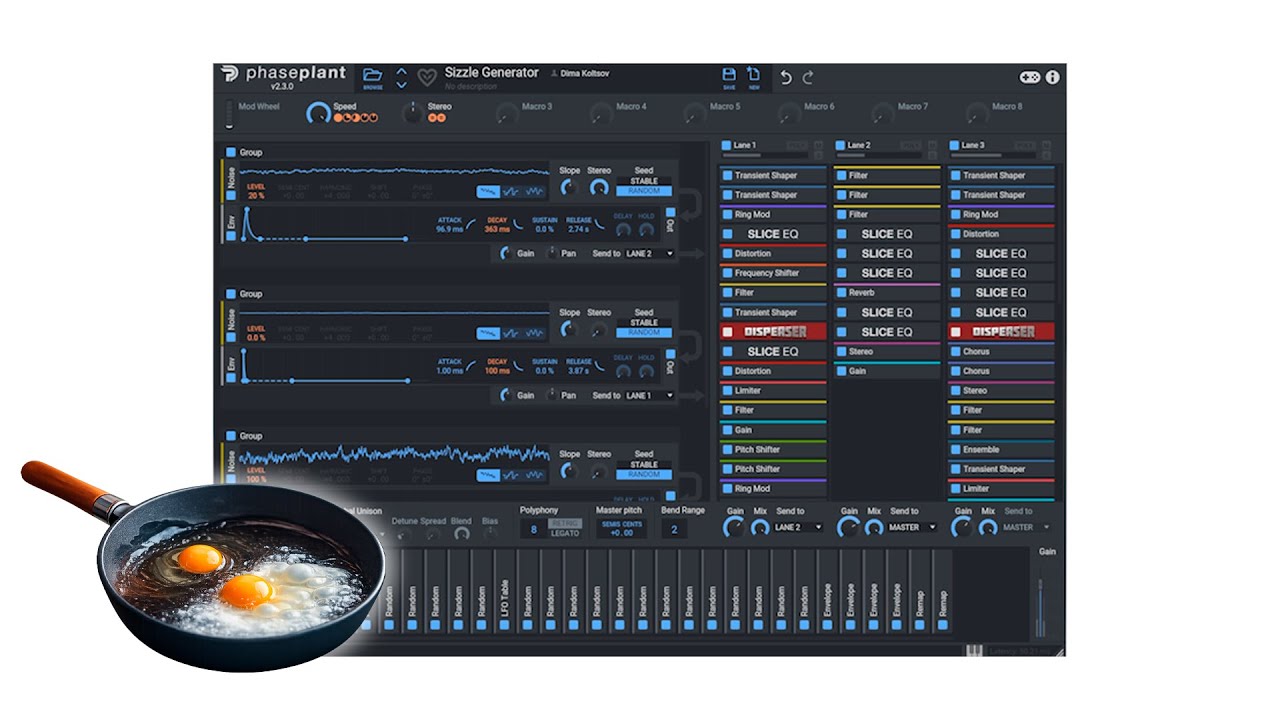Step to the previous preset with up chevron
This screenshot has width=1280, height=720.
pos(401,71)
